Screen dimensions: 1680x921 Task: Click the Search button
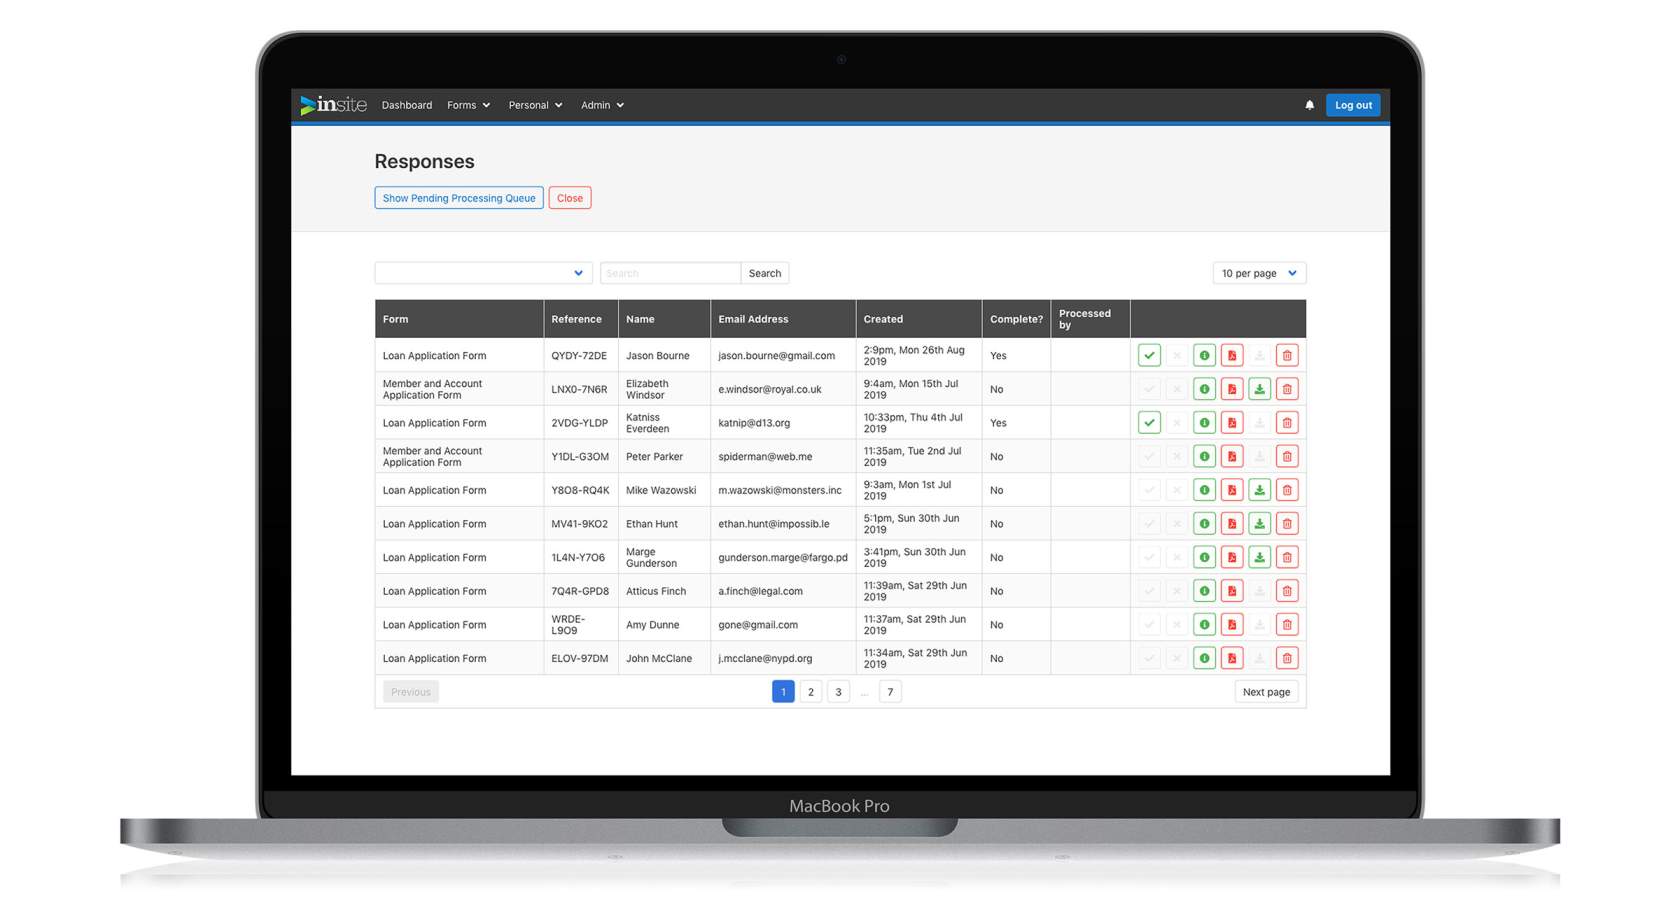coord(765,273)
